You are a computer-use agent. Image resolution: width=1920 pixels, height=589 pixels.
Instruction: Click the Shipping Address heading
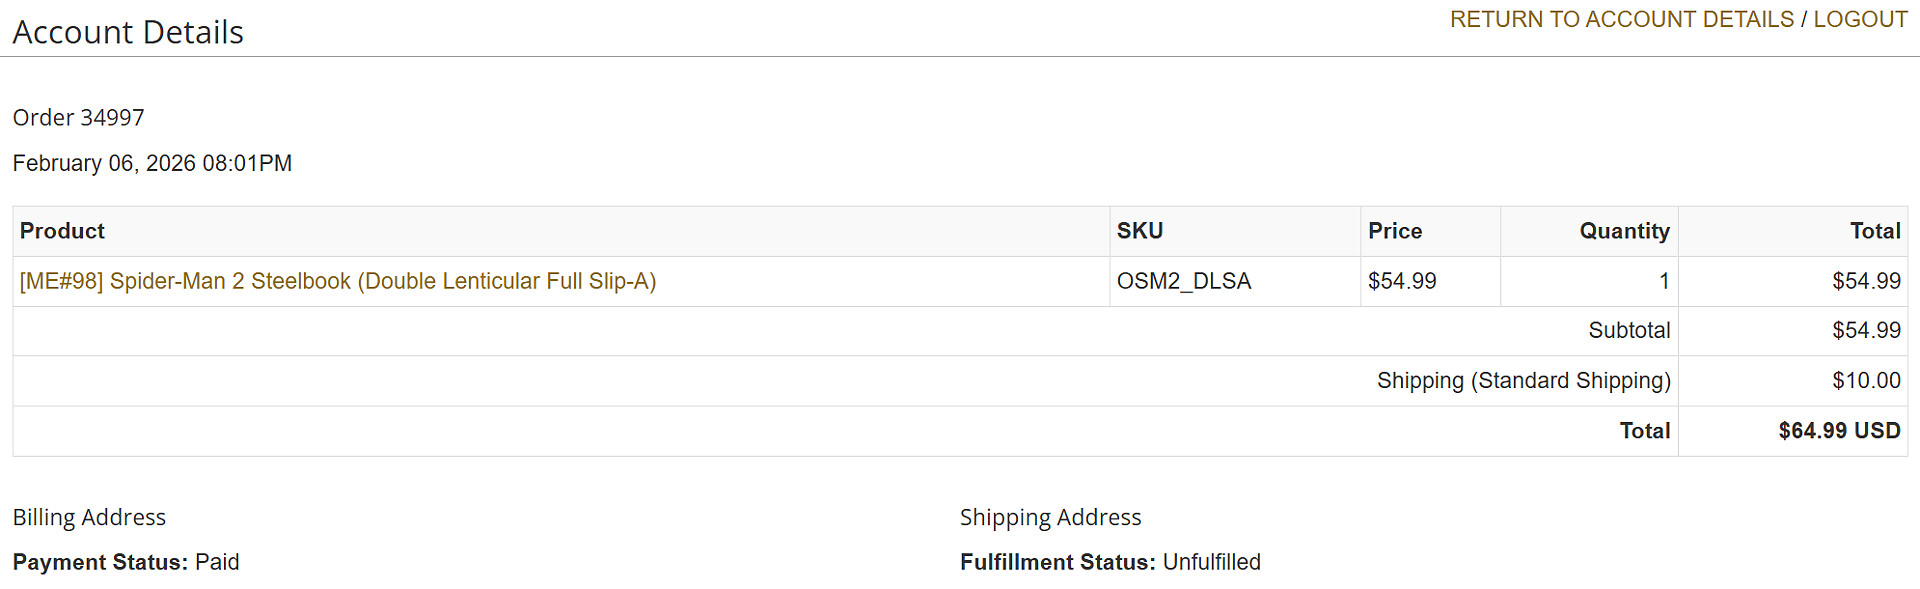point(1050,517)
